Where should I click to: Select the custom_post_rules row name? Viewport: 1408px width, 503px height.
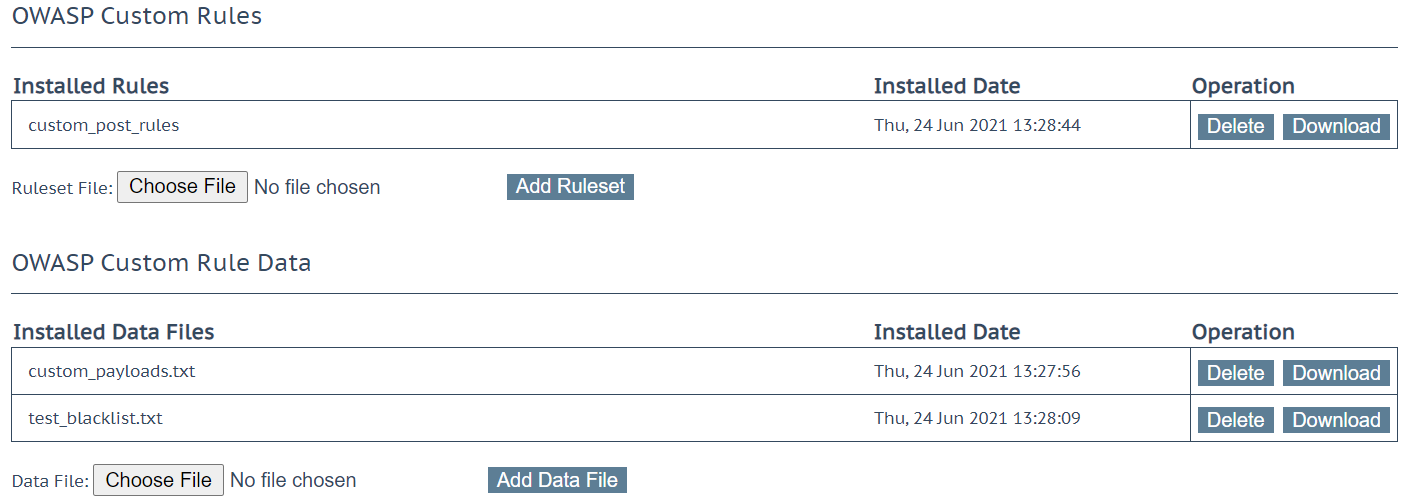click(104, 126)
